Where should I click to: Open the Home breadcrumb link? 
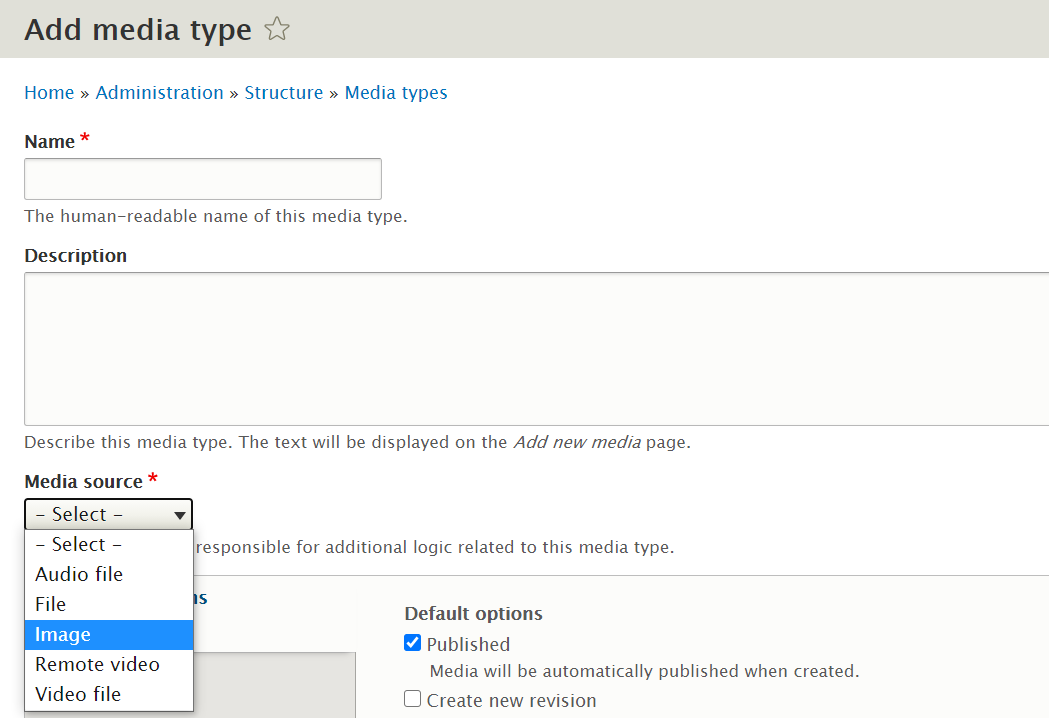(x=49, y=92)
